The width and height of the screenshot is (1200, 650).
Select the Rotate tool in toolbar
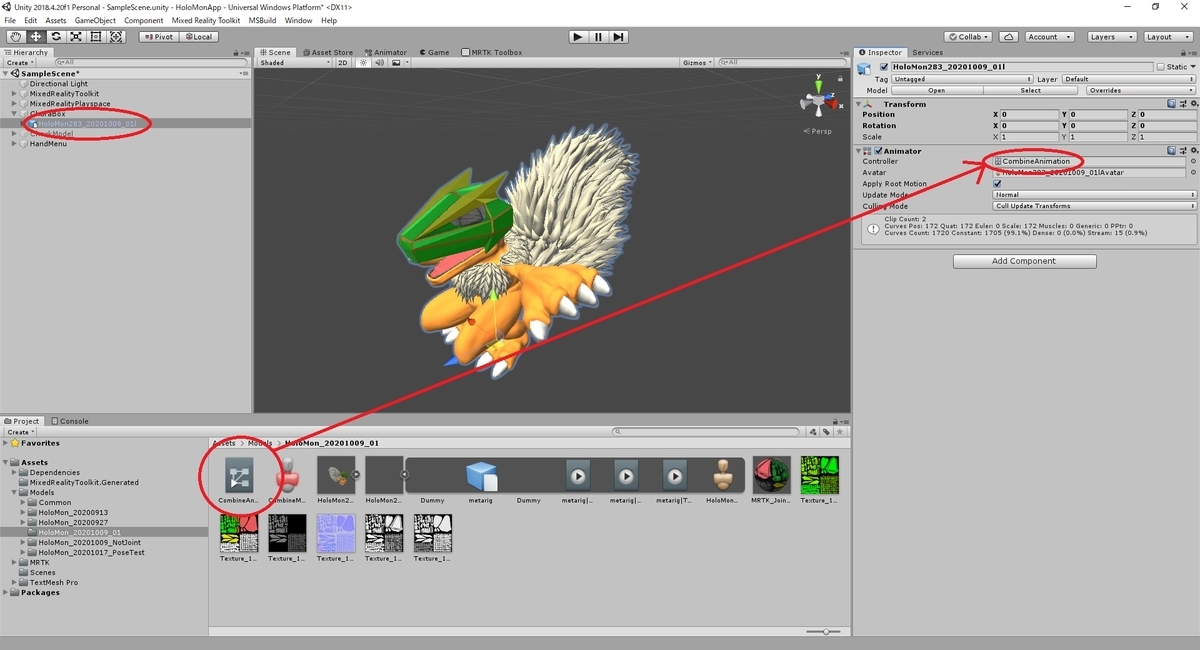(x=55, y=36)
